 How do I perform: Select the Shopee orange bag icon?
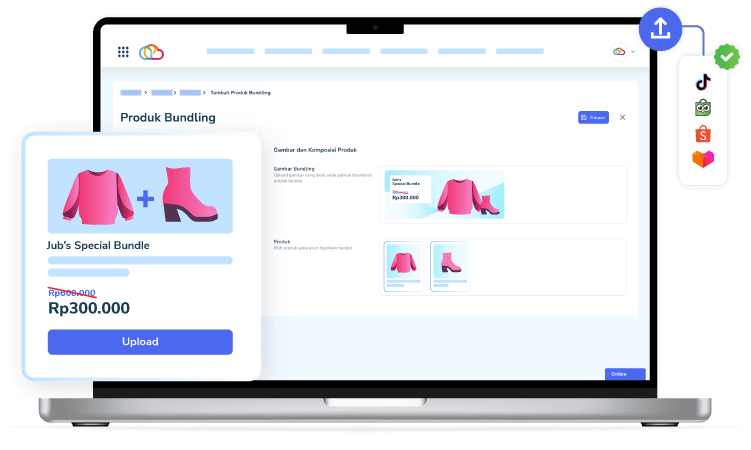coord(704,133)
